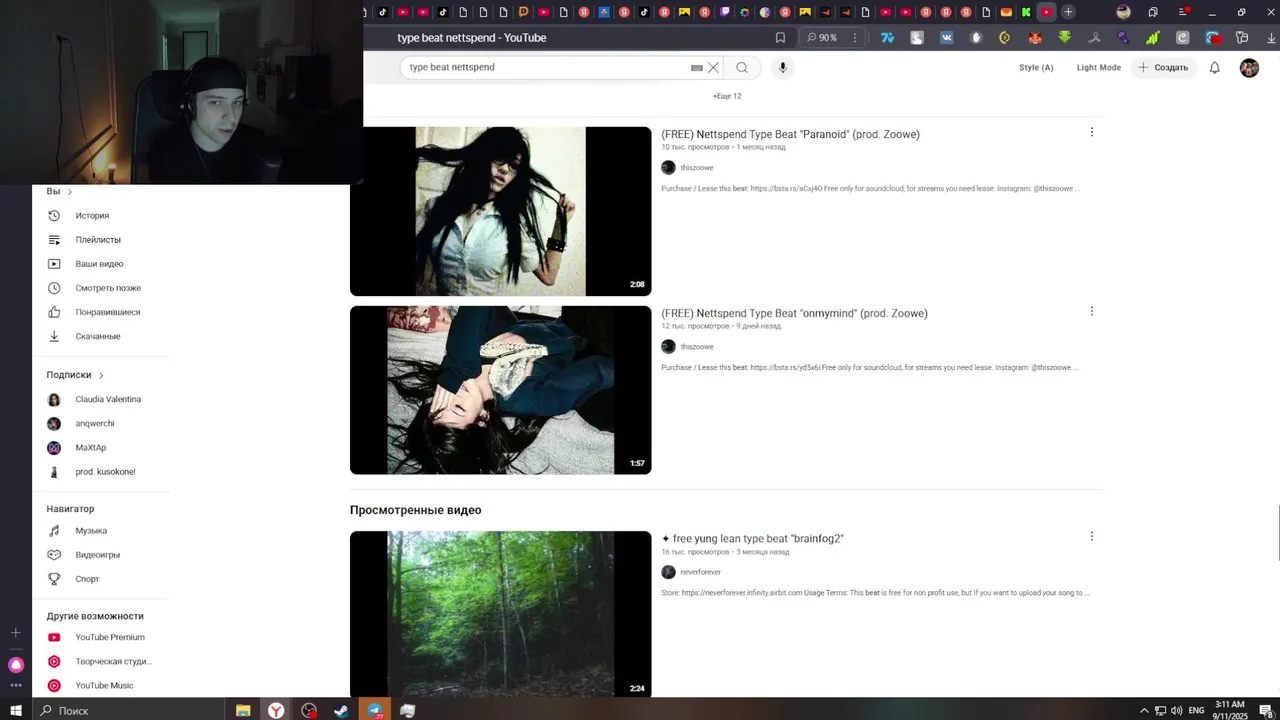Expand the Подписки section chevron
1280x720 pixels.
pyautogui.click(x=101, y=375)
